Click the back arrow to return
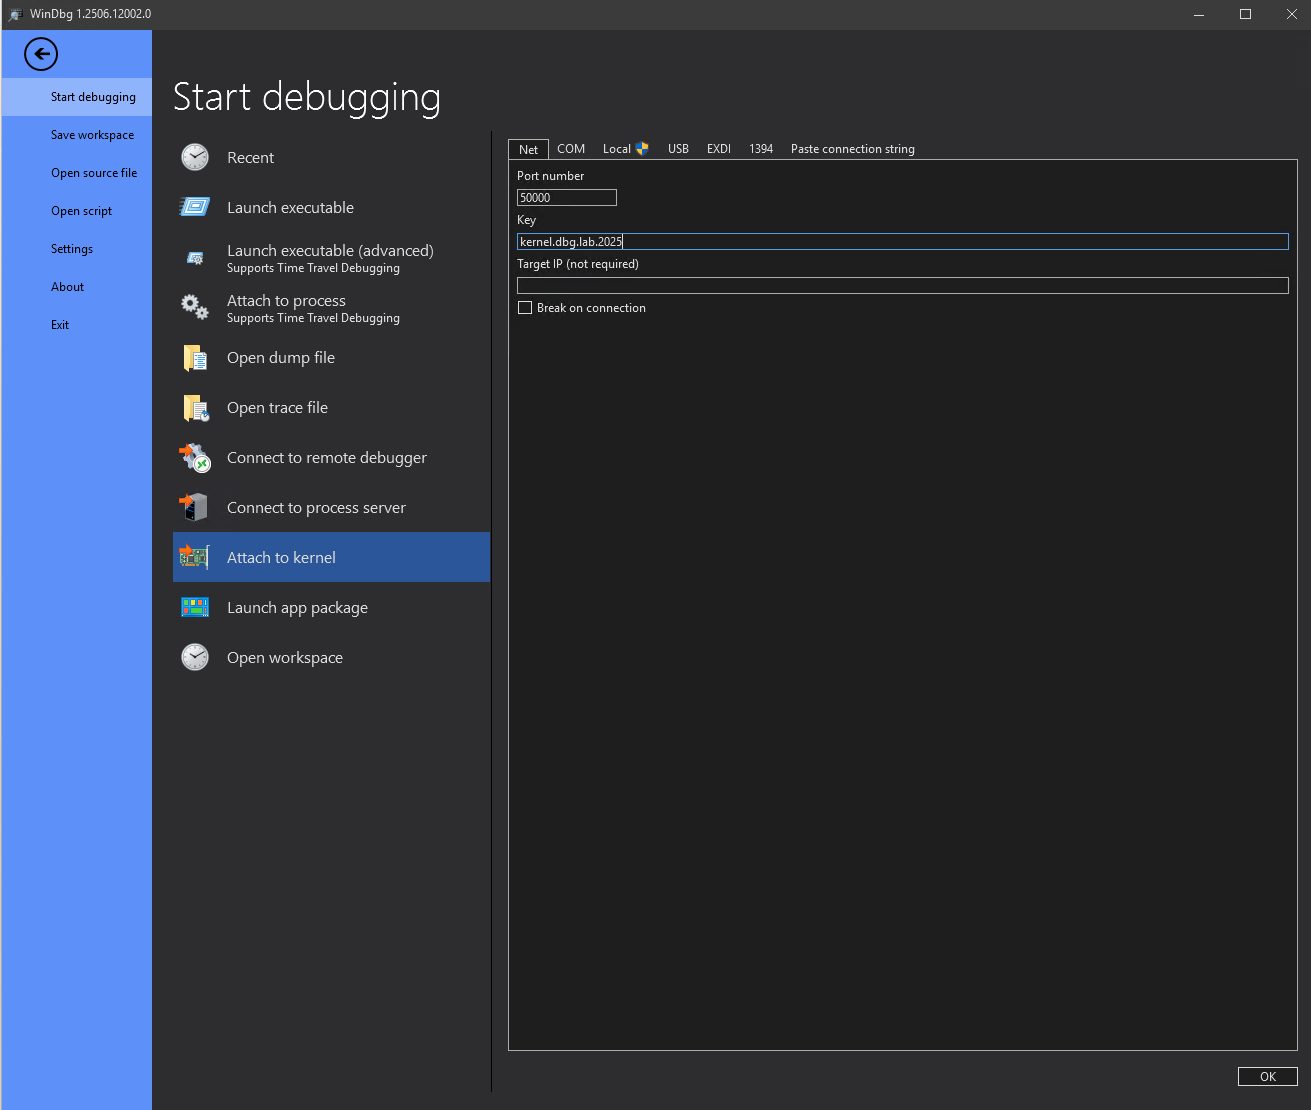 click(40, 54)
